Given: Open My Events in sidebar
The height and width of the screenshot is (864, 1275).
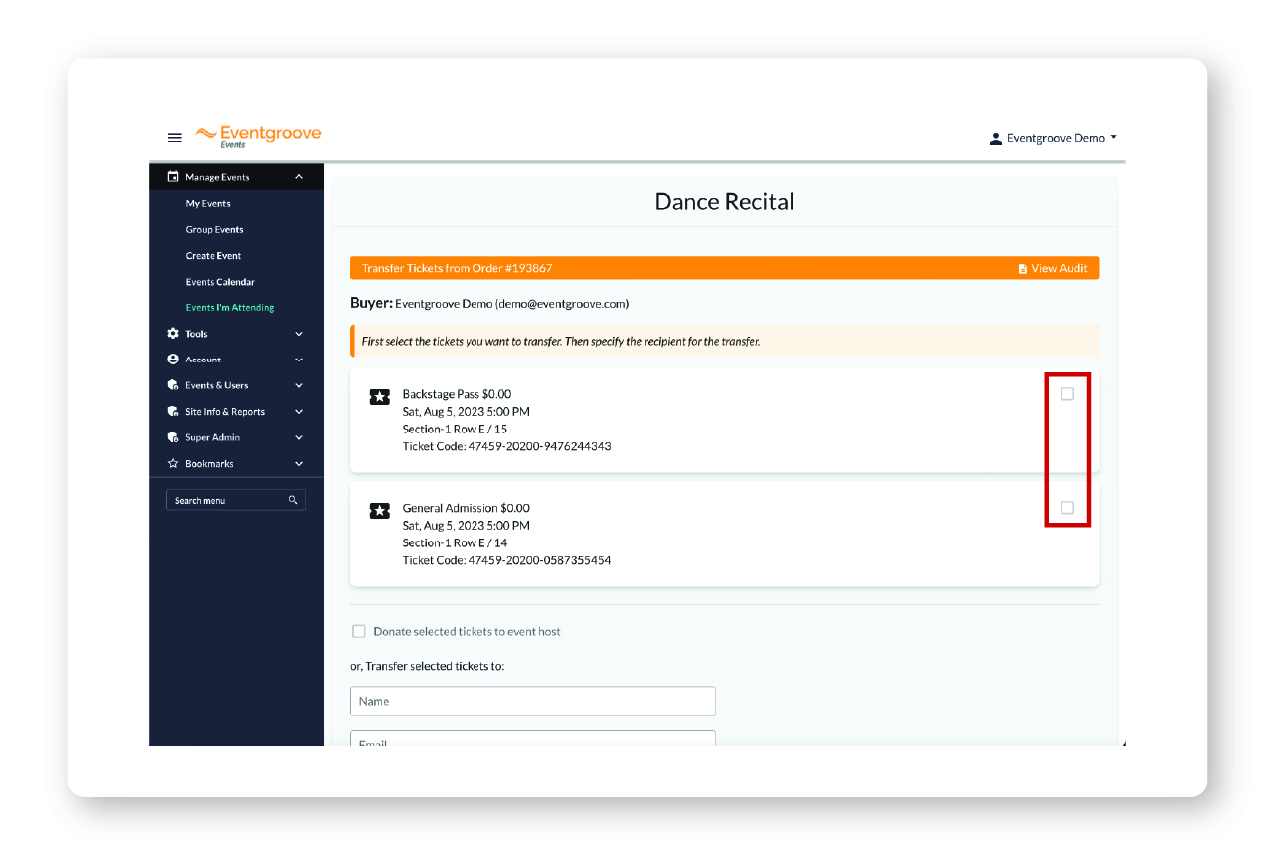Looking at the screenshot, I should pos(208,204).
